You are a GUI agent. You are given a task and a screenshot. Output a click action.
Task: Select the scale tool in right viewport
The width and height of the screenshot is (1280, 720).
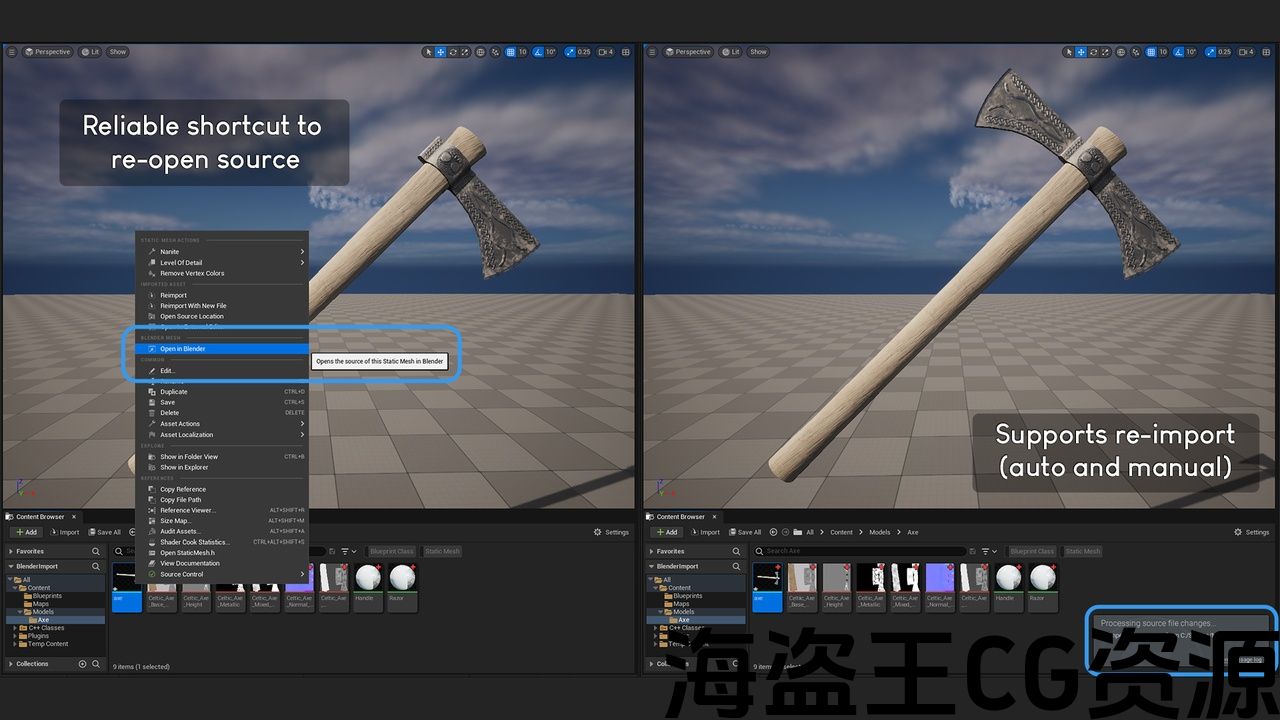[x=1106, y=52]
